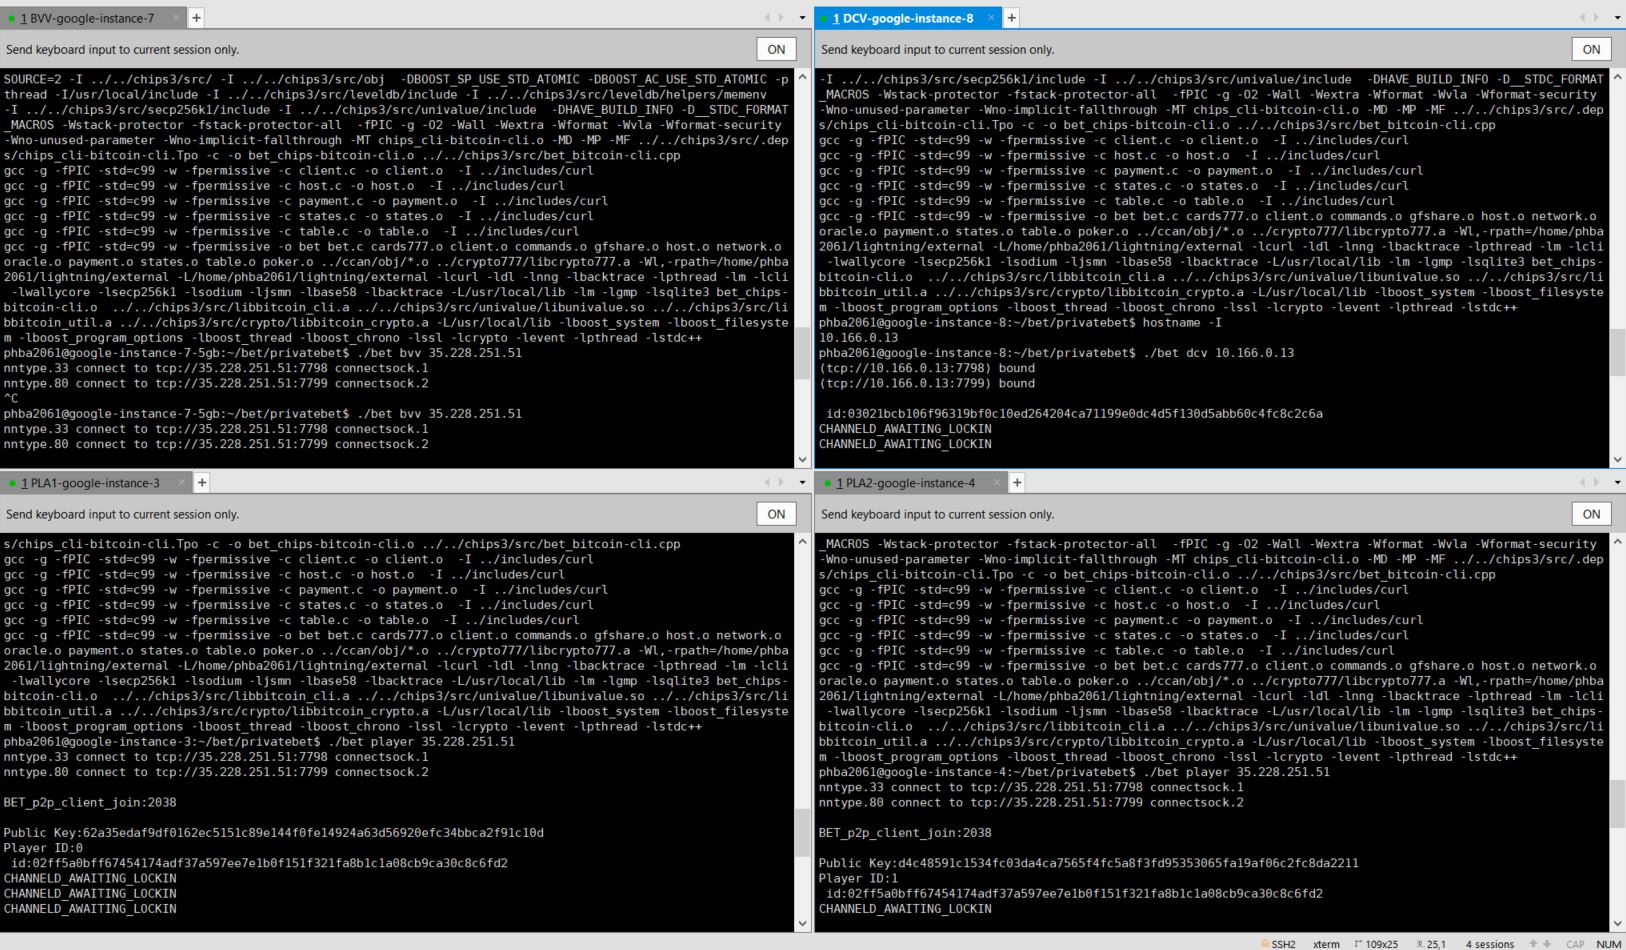
Task: Toggle ON button in DCV session pane
Action: [1591, 49]
